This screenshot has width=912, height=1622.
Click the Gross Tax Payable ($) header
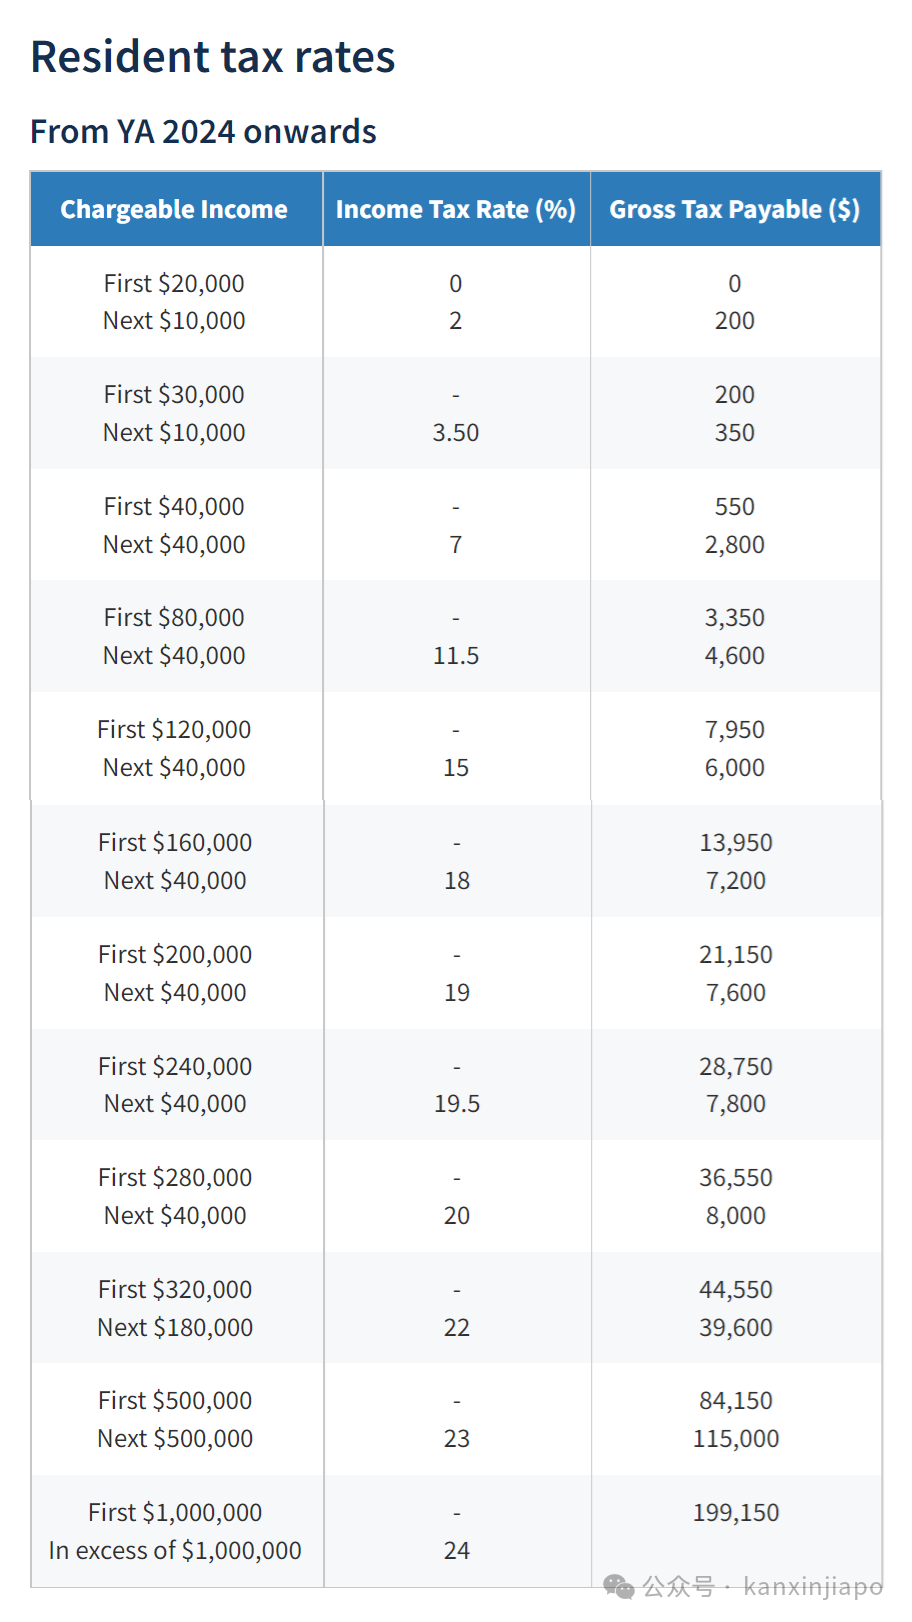[735, 209]
